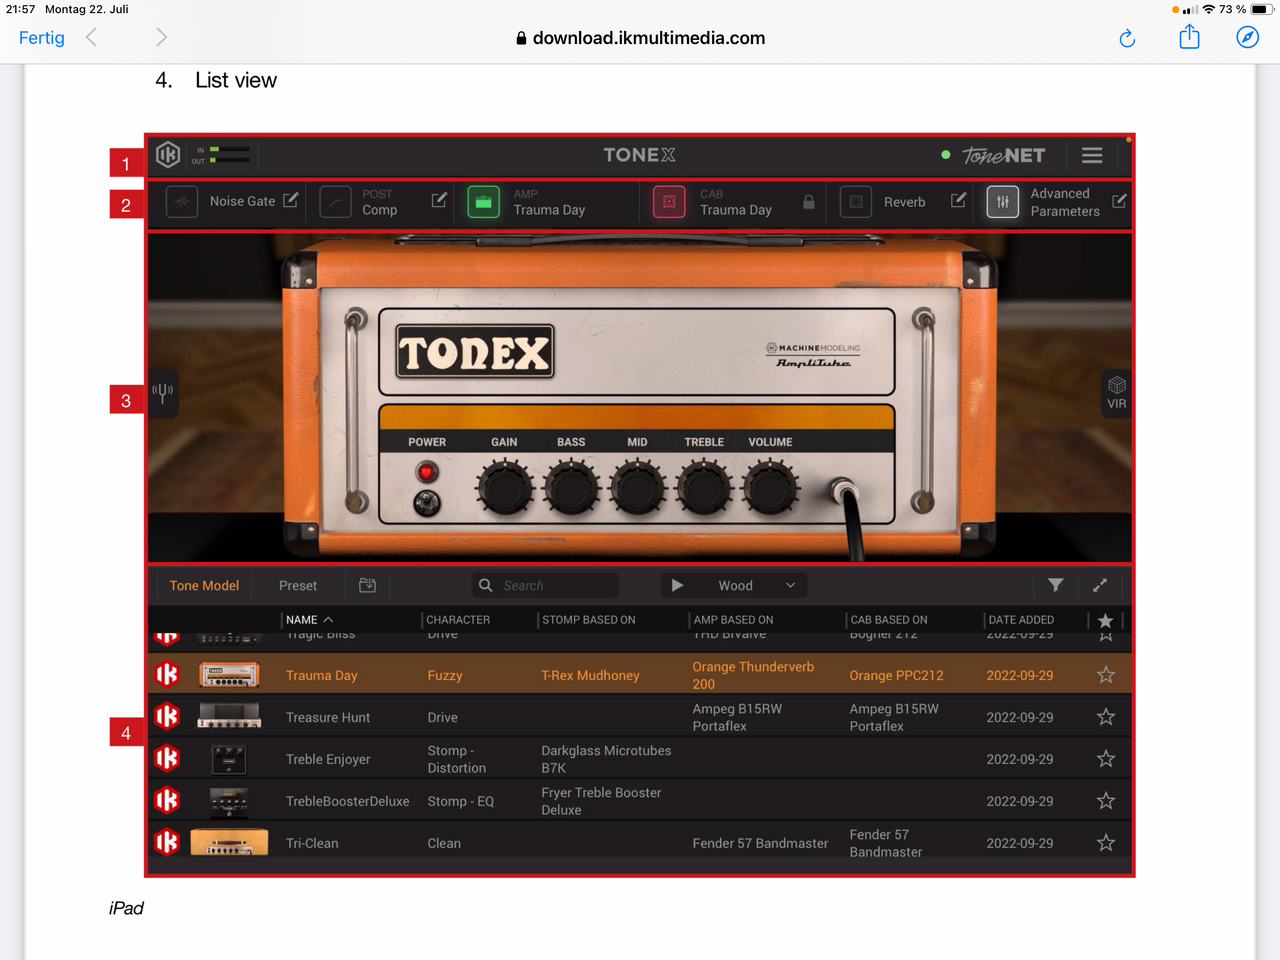
Task: Open the hamburger menu in TONEX header
Action: tap(1092, 155)
